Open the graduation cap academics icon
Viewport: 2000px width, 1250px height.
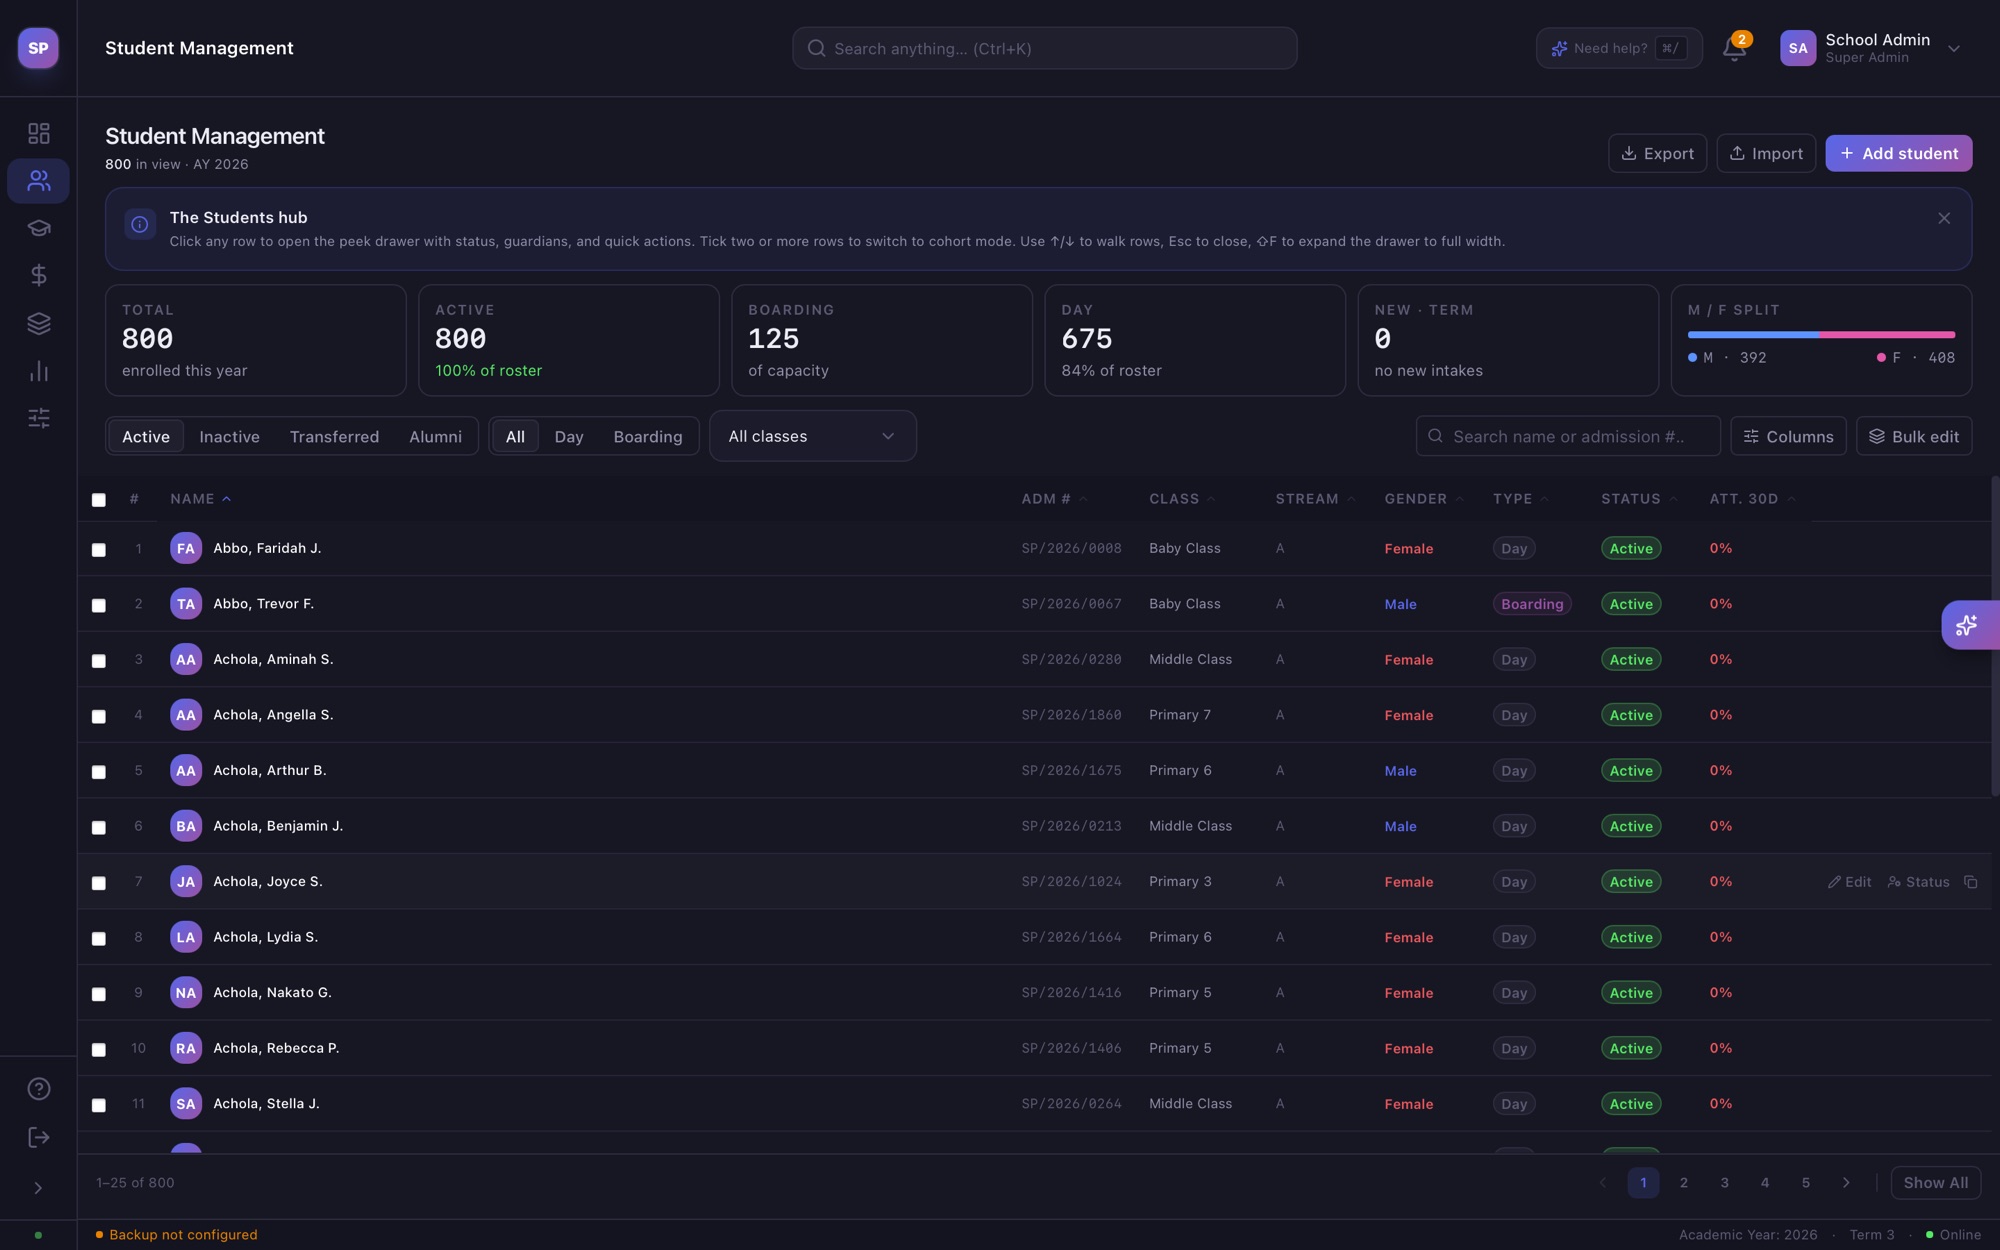pyautogui.click(x=38, y=228)
